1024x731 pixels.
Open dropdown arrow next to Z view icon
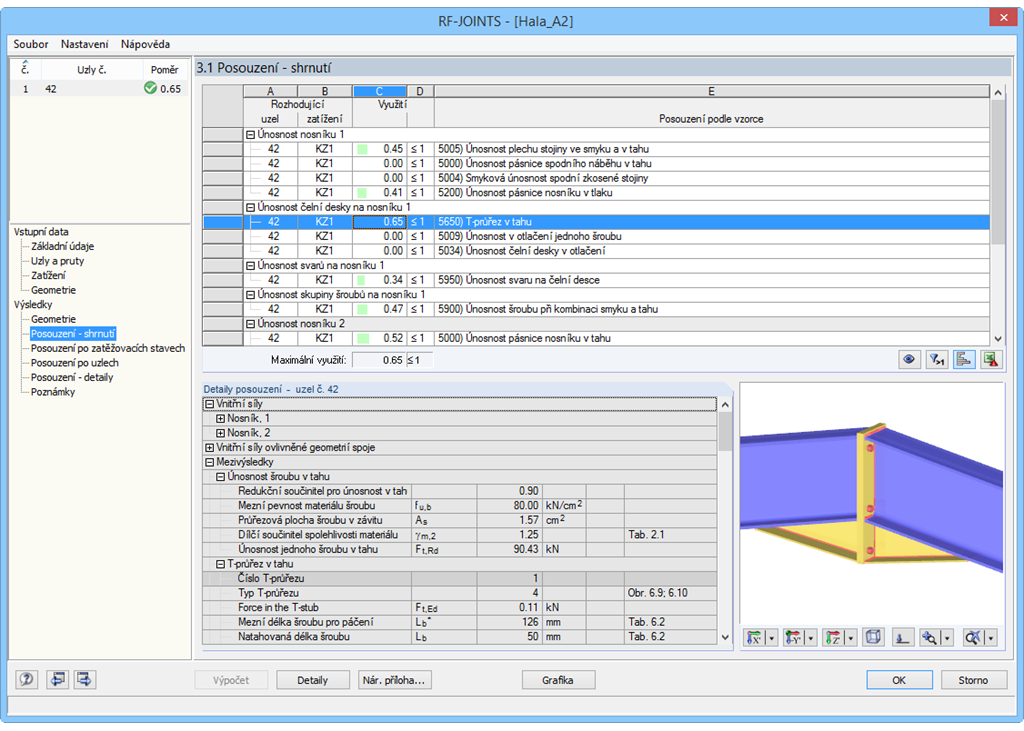850,638
